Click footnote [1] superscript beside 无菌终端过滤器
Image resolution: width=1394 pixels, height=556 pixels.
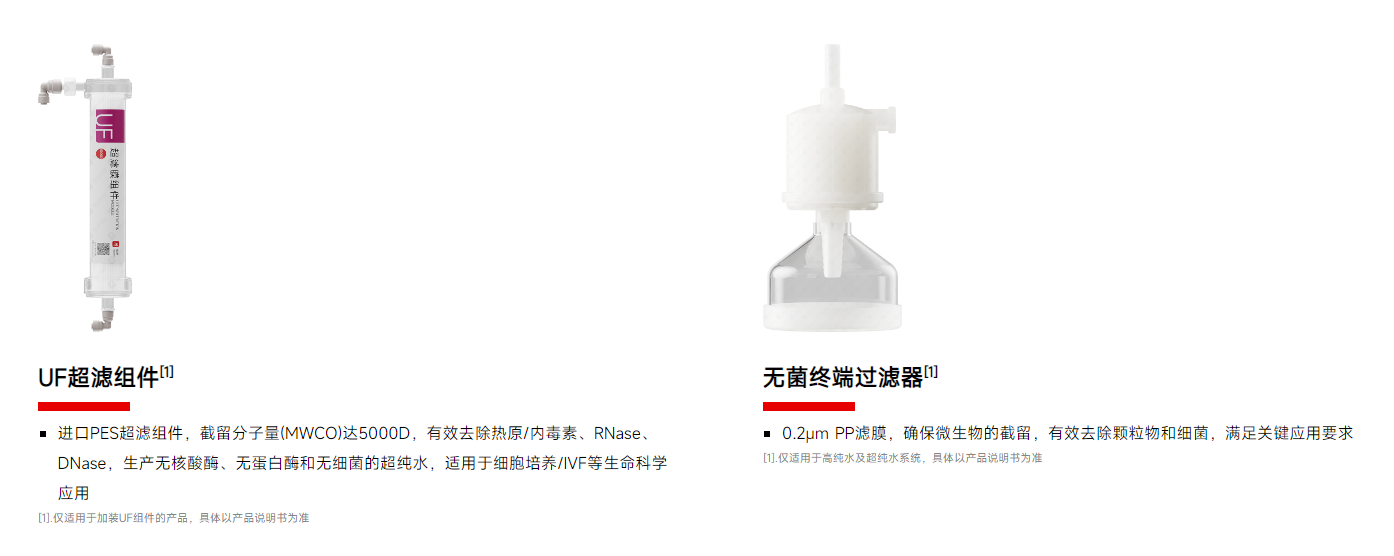[931, 372]
